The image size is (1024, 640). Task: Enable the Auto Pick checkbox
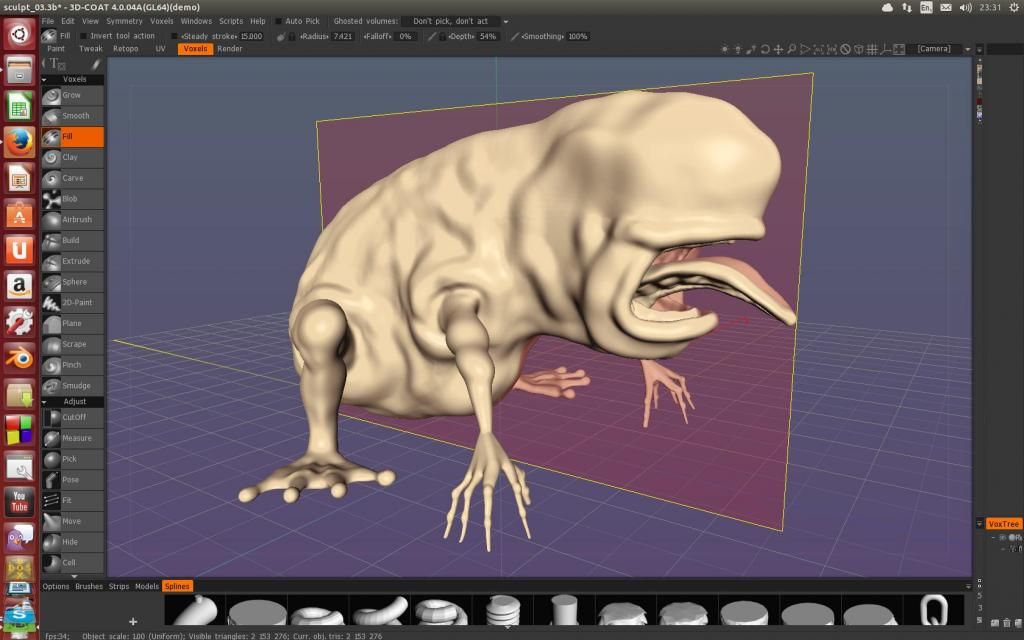(x=279, y=21)
